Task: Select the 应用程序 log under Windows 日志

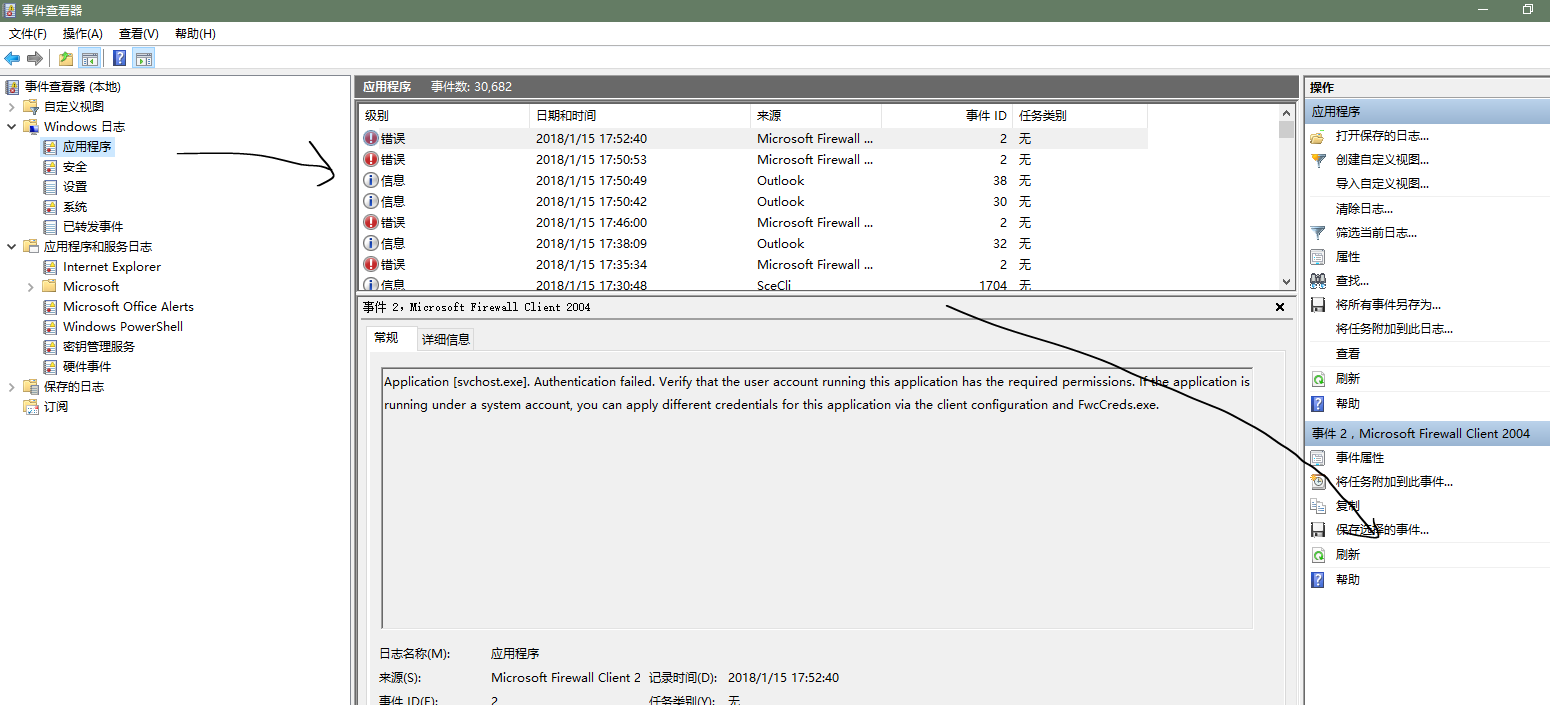Action: pos(87,147)
